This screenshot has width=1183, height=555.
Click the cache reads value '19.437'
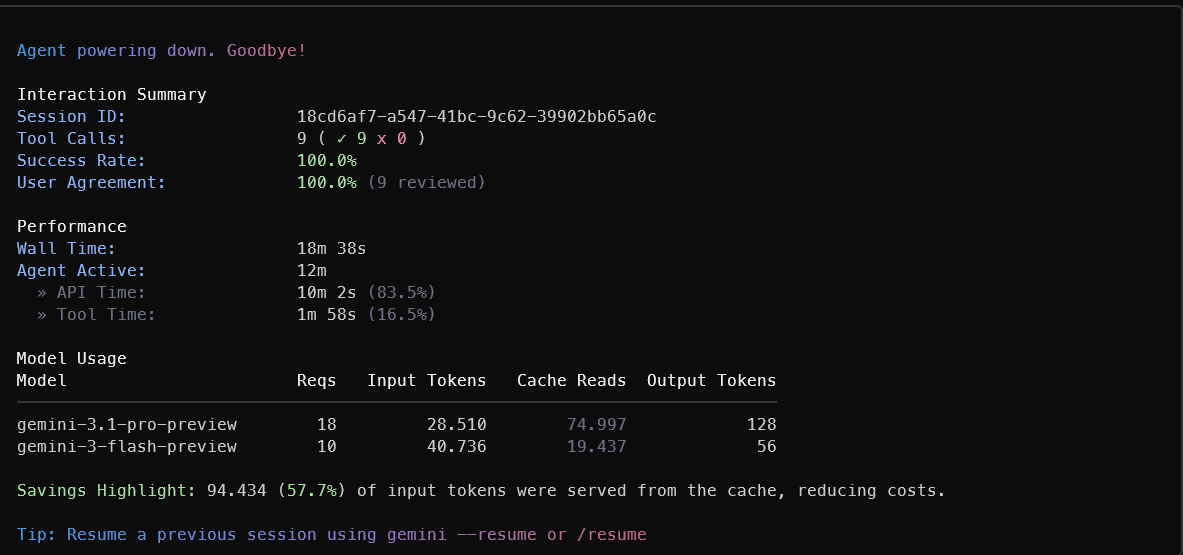click(x=597, y=446)
